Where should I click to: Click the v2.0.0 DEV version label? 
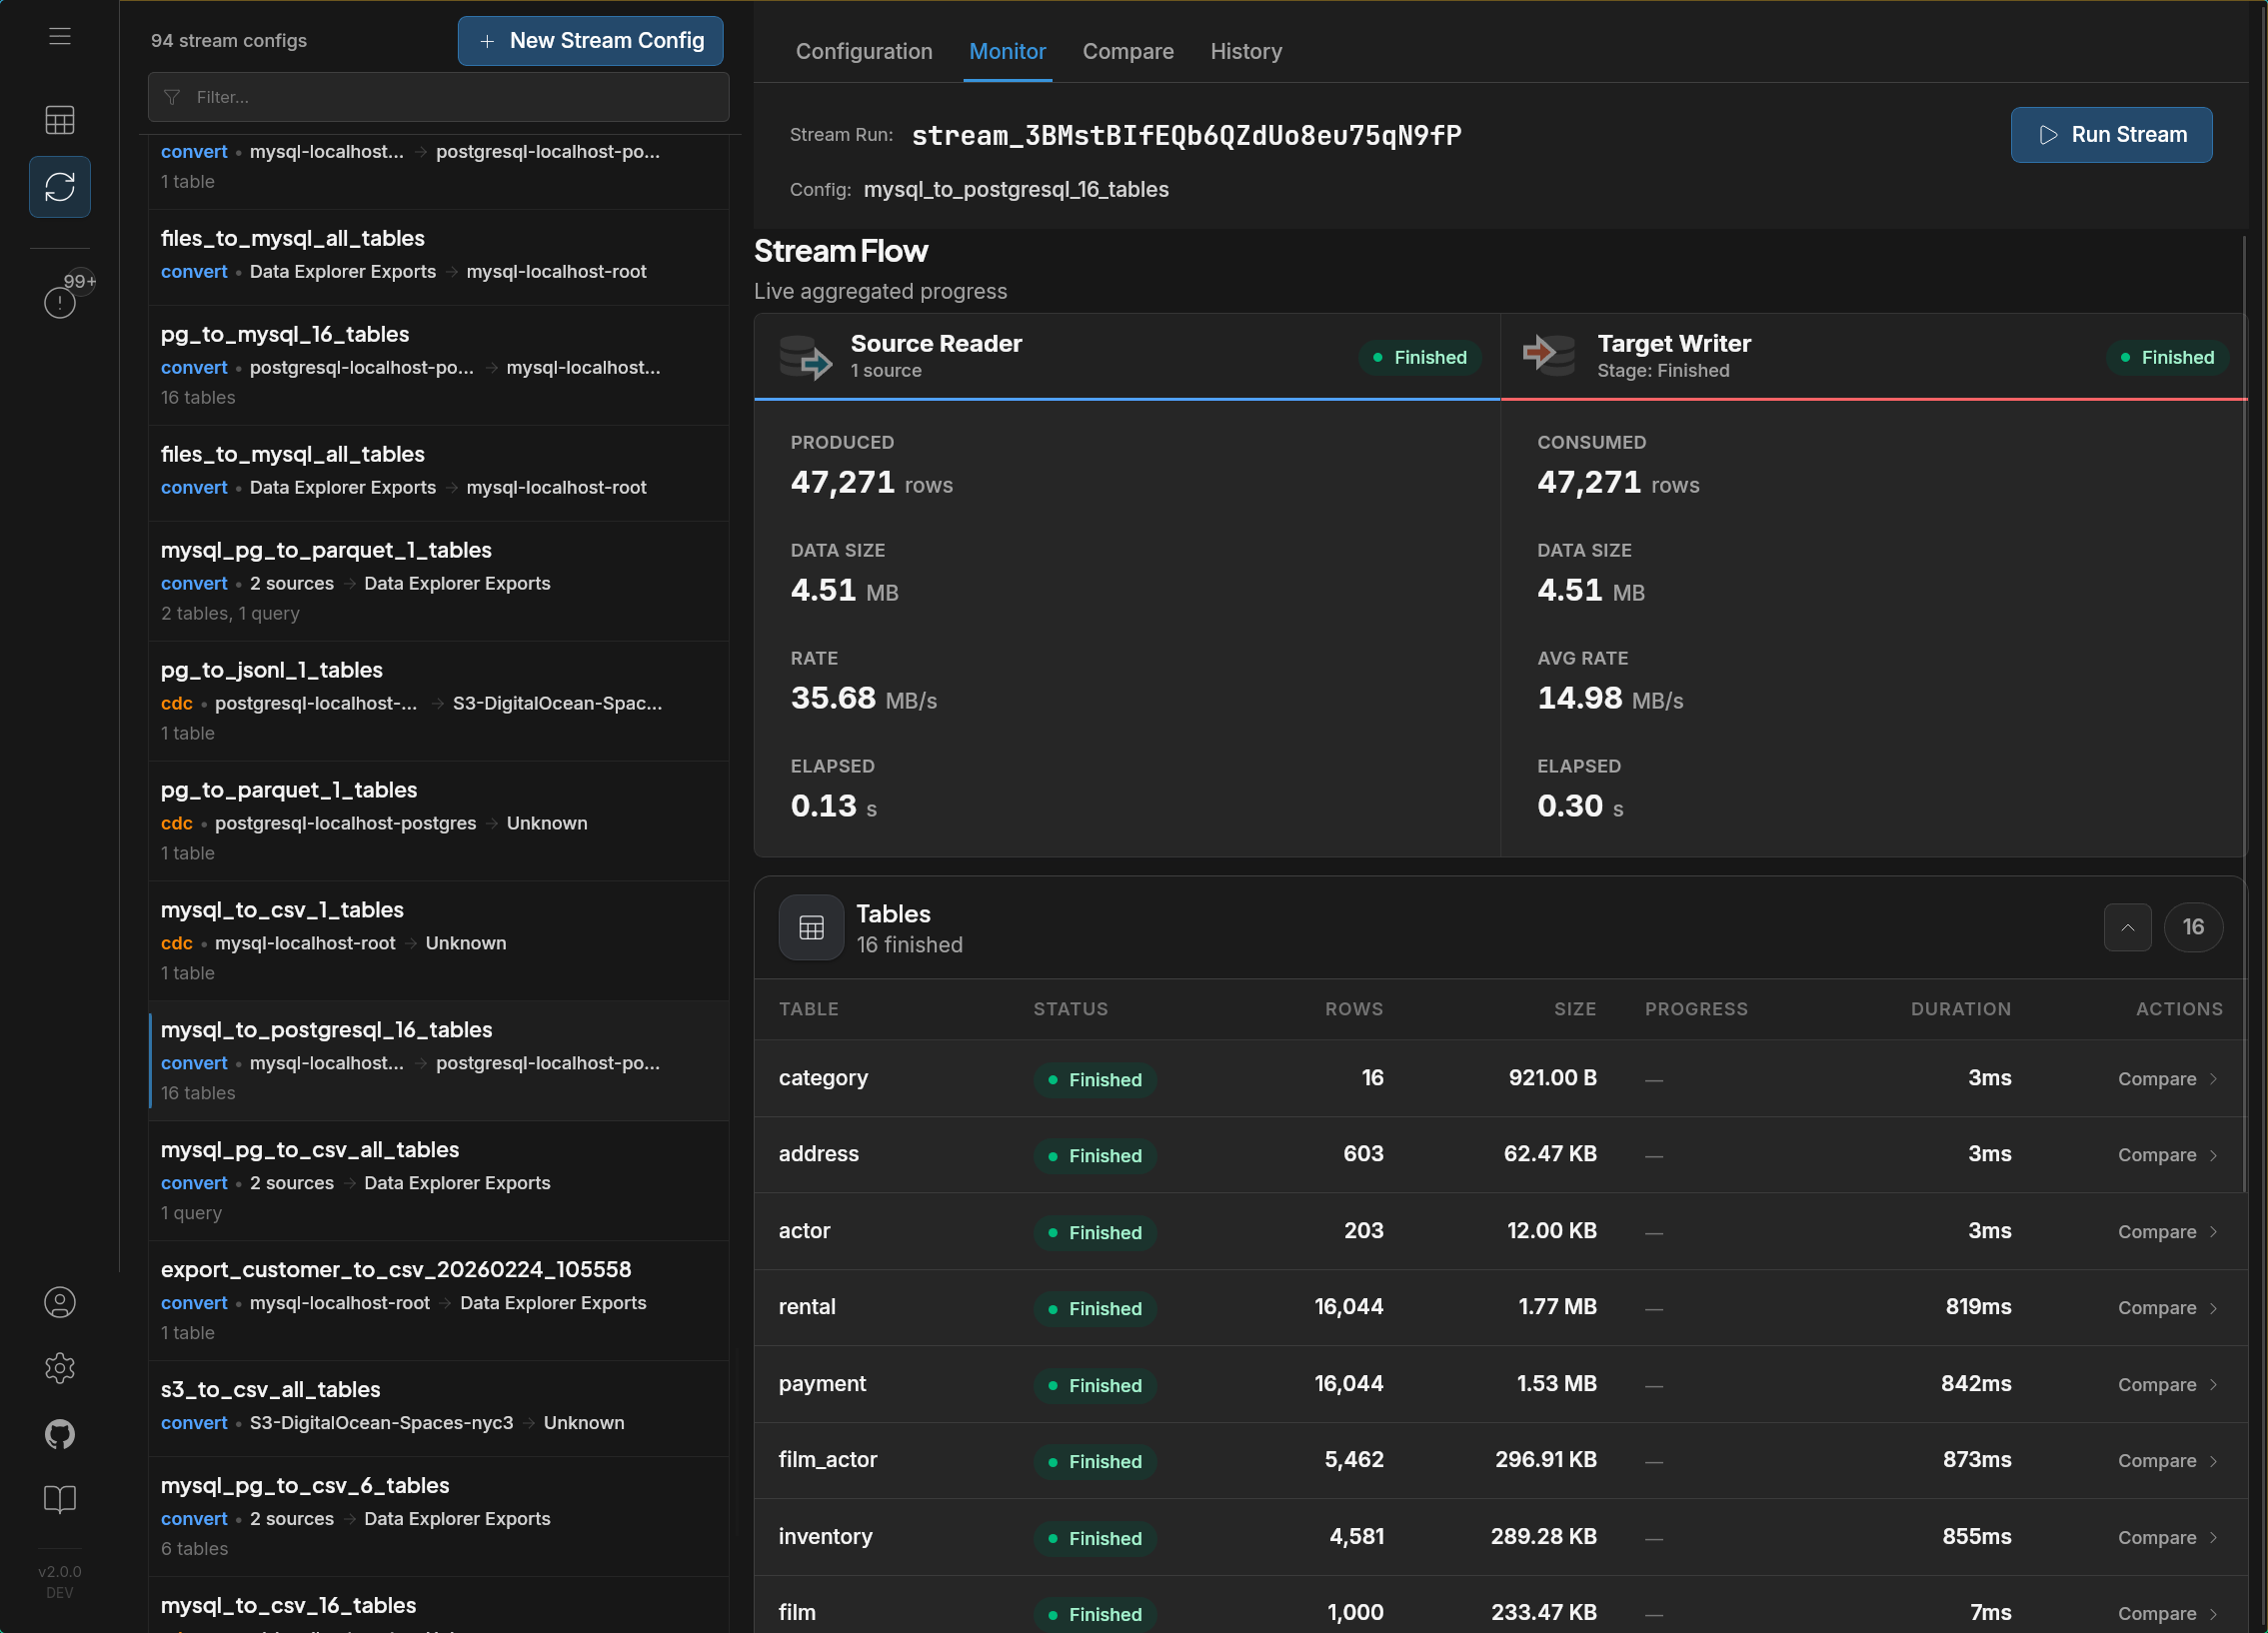[60, 1582]
